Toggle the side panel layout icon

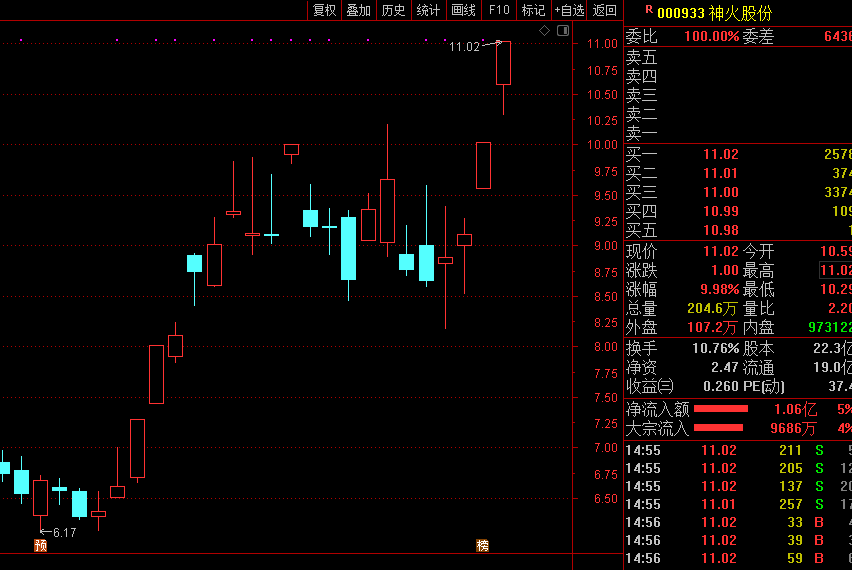(x=562, y=31)
